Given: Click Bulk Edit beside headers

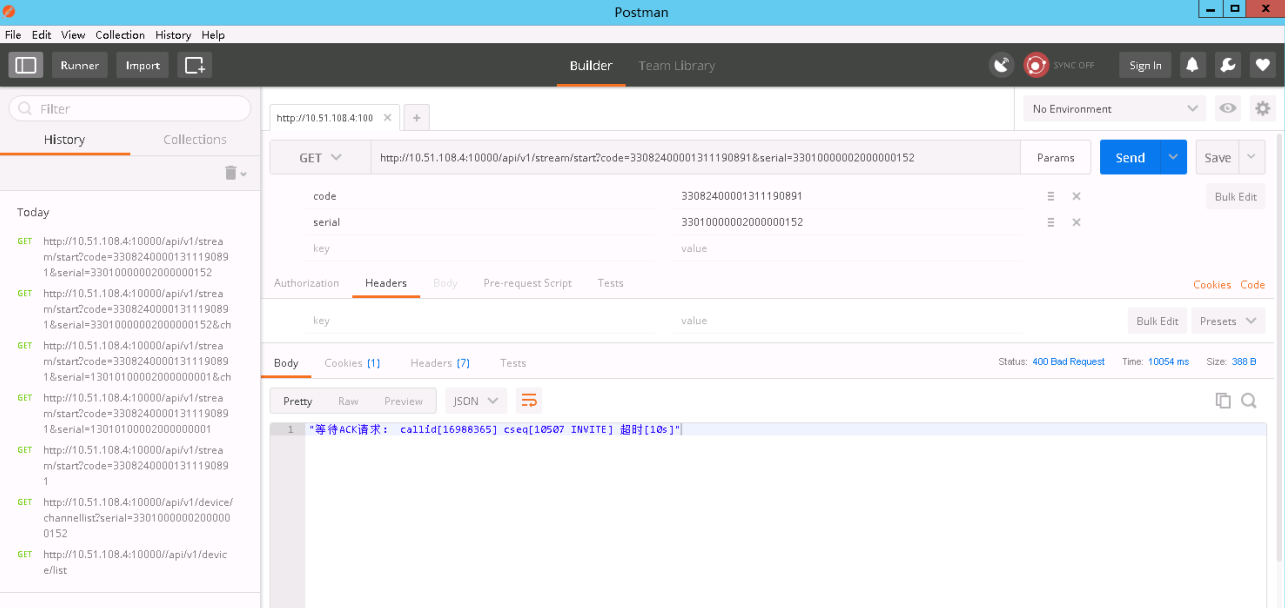Looking at the screenshot, I should [x=1157, y=321].
